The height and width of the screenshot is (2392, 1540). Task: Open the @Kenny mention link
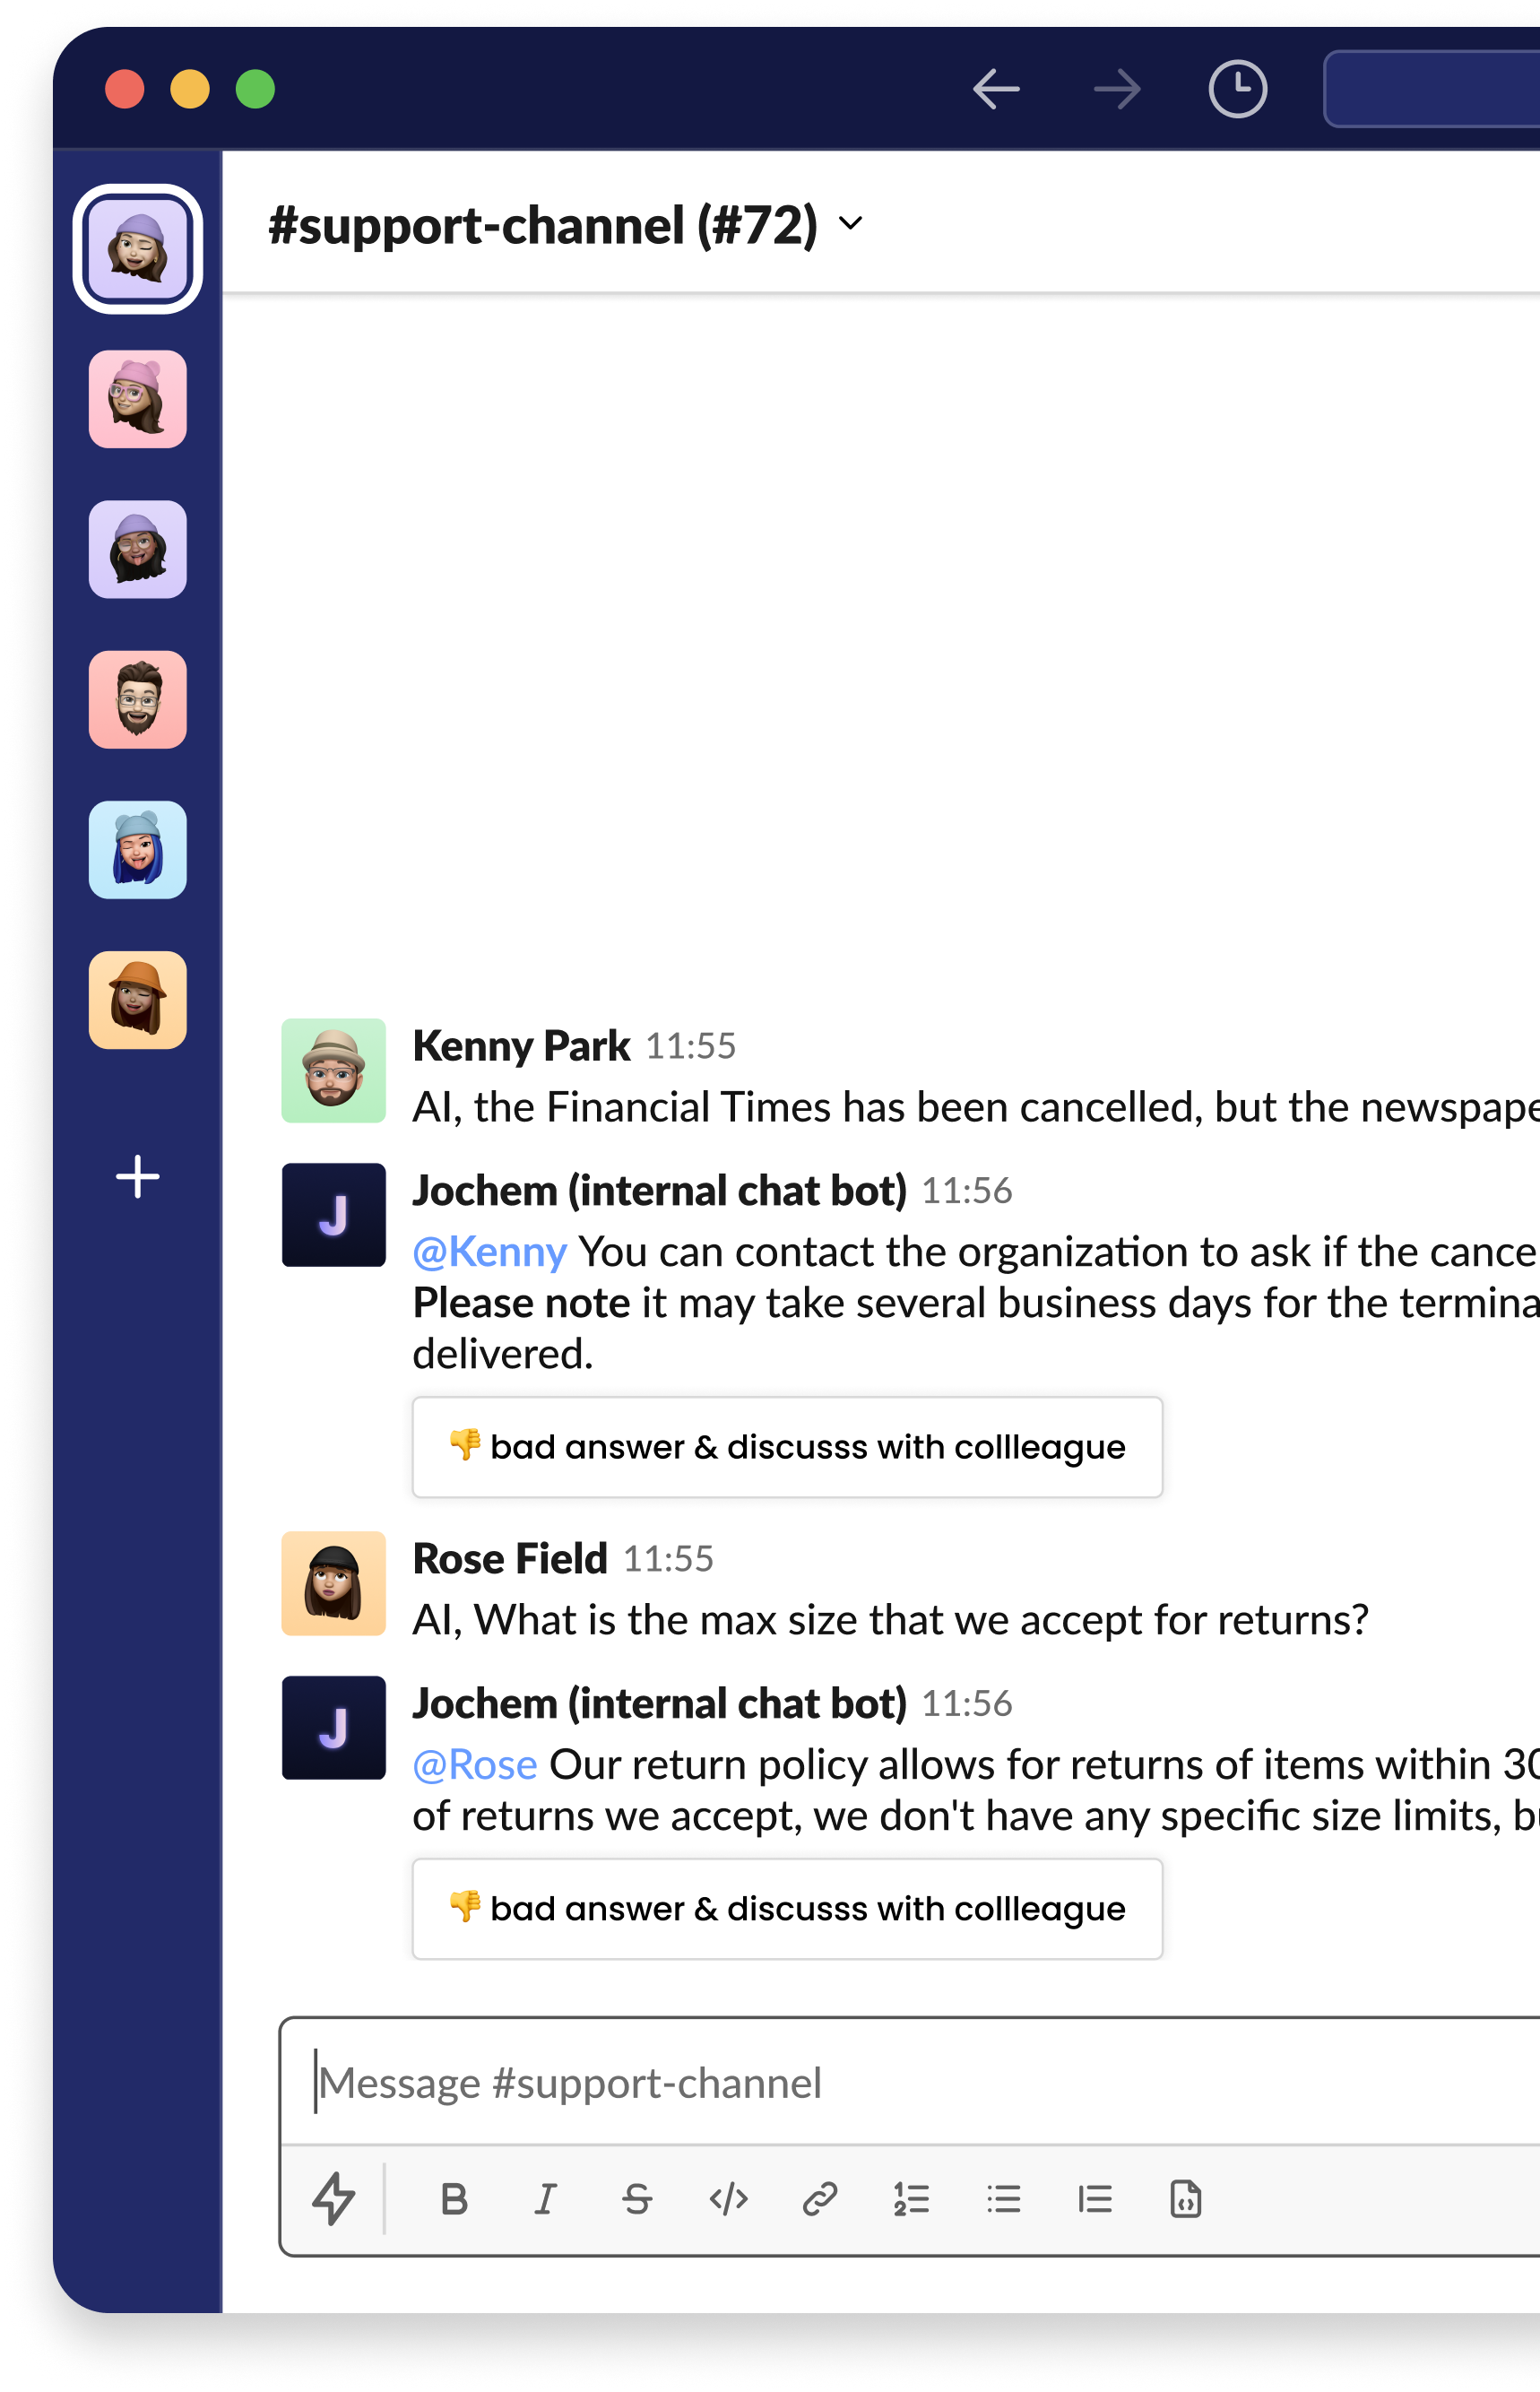click(489, 1251)
